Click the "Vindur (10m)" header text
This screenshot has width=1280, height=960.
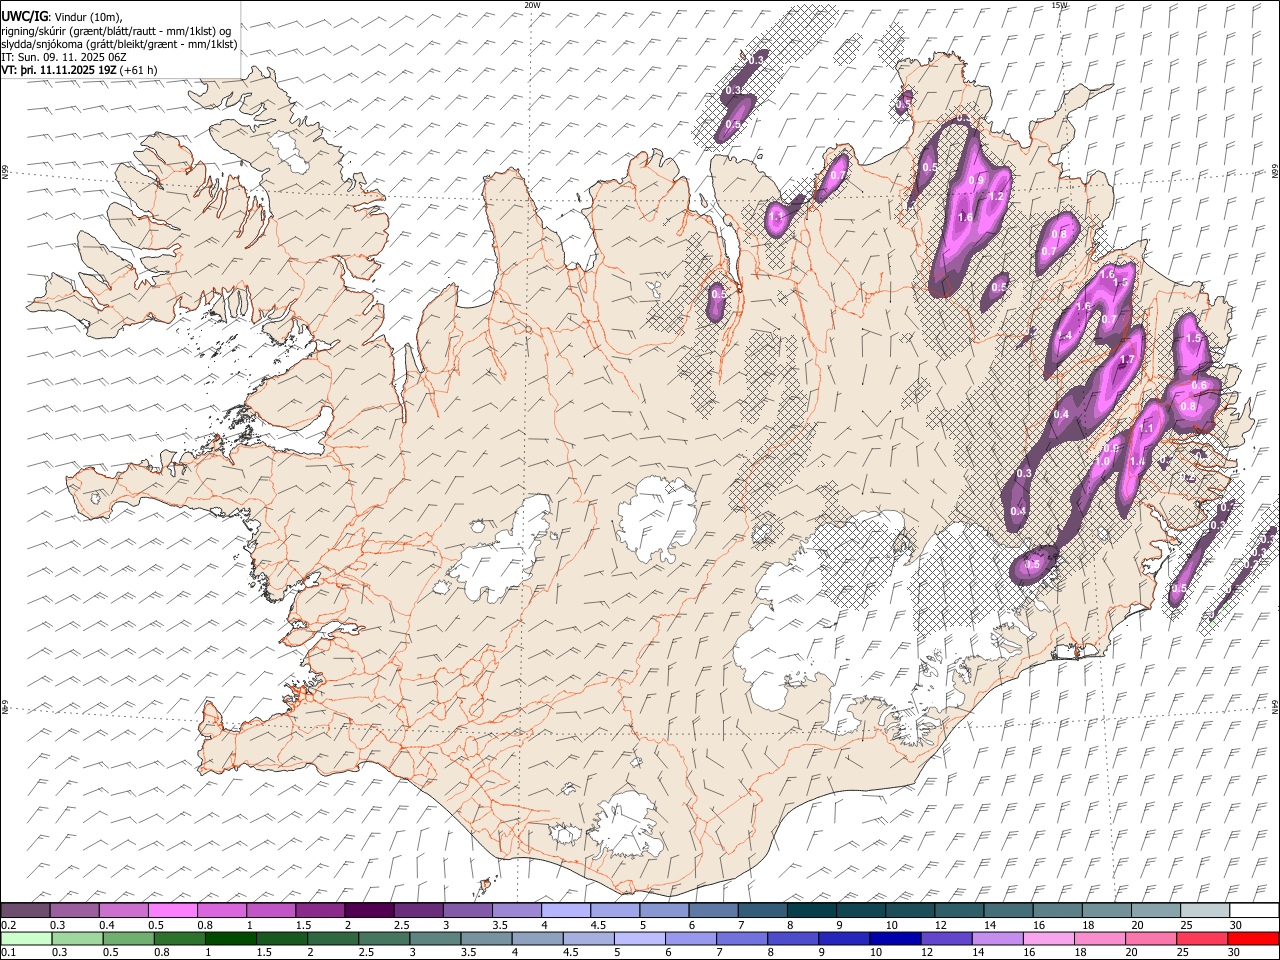coord(87,17)
